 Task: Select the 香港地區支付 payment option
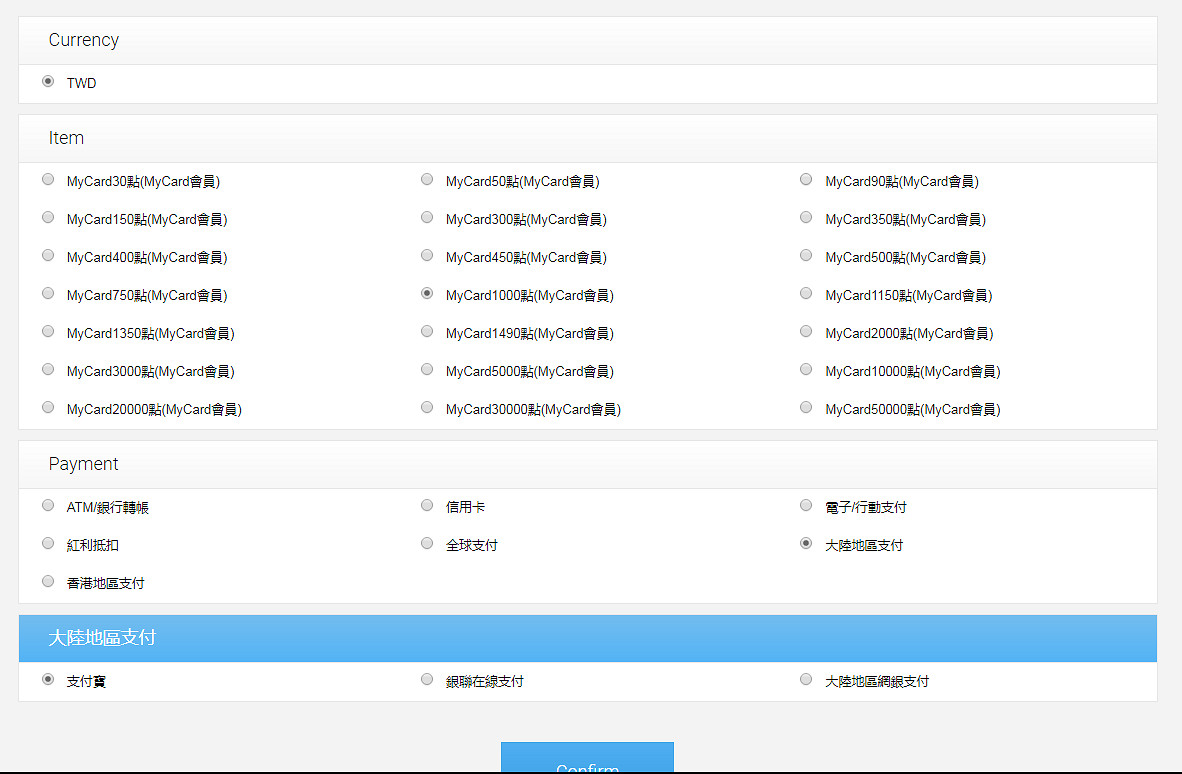click(48, 581)
